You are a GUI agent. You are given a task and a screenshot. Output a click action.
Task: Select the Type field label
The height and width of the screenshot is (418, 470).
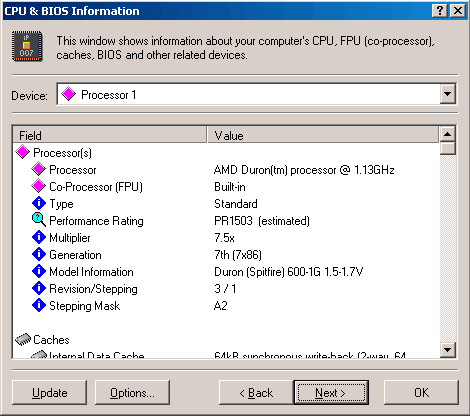[x=61, y=204]
